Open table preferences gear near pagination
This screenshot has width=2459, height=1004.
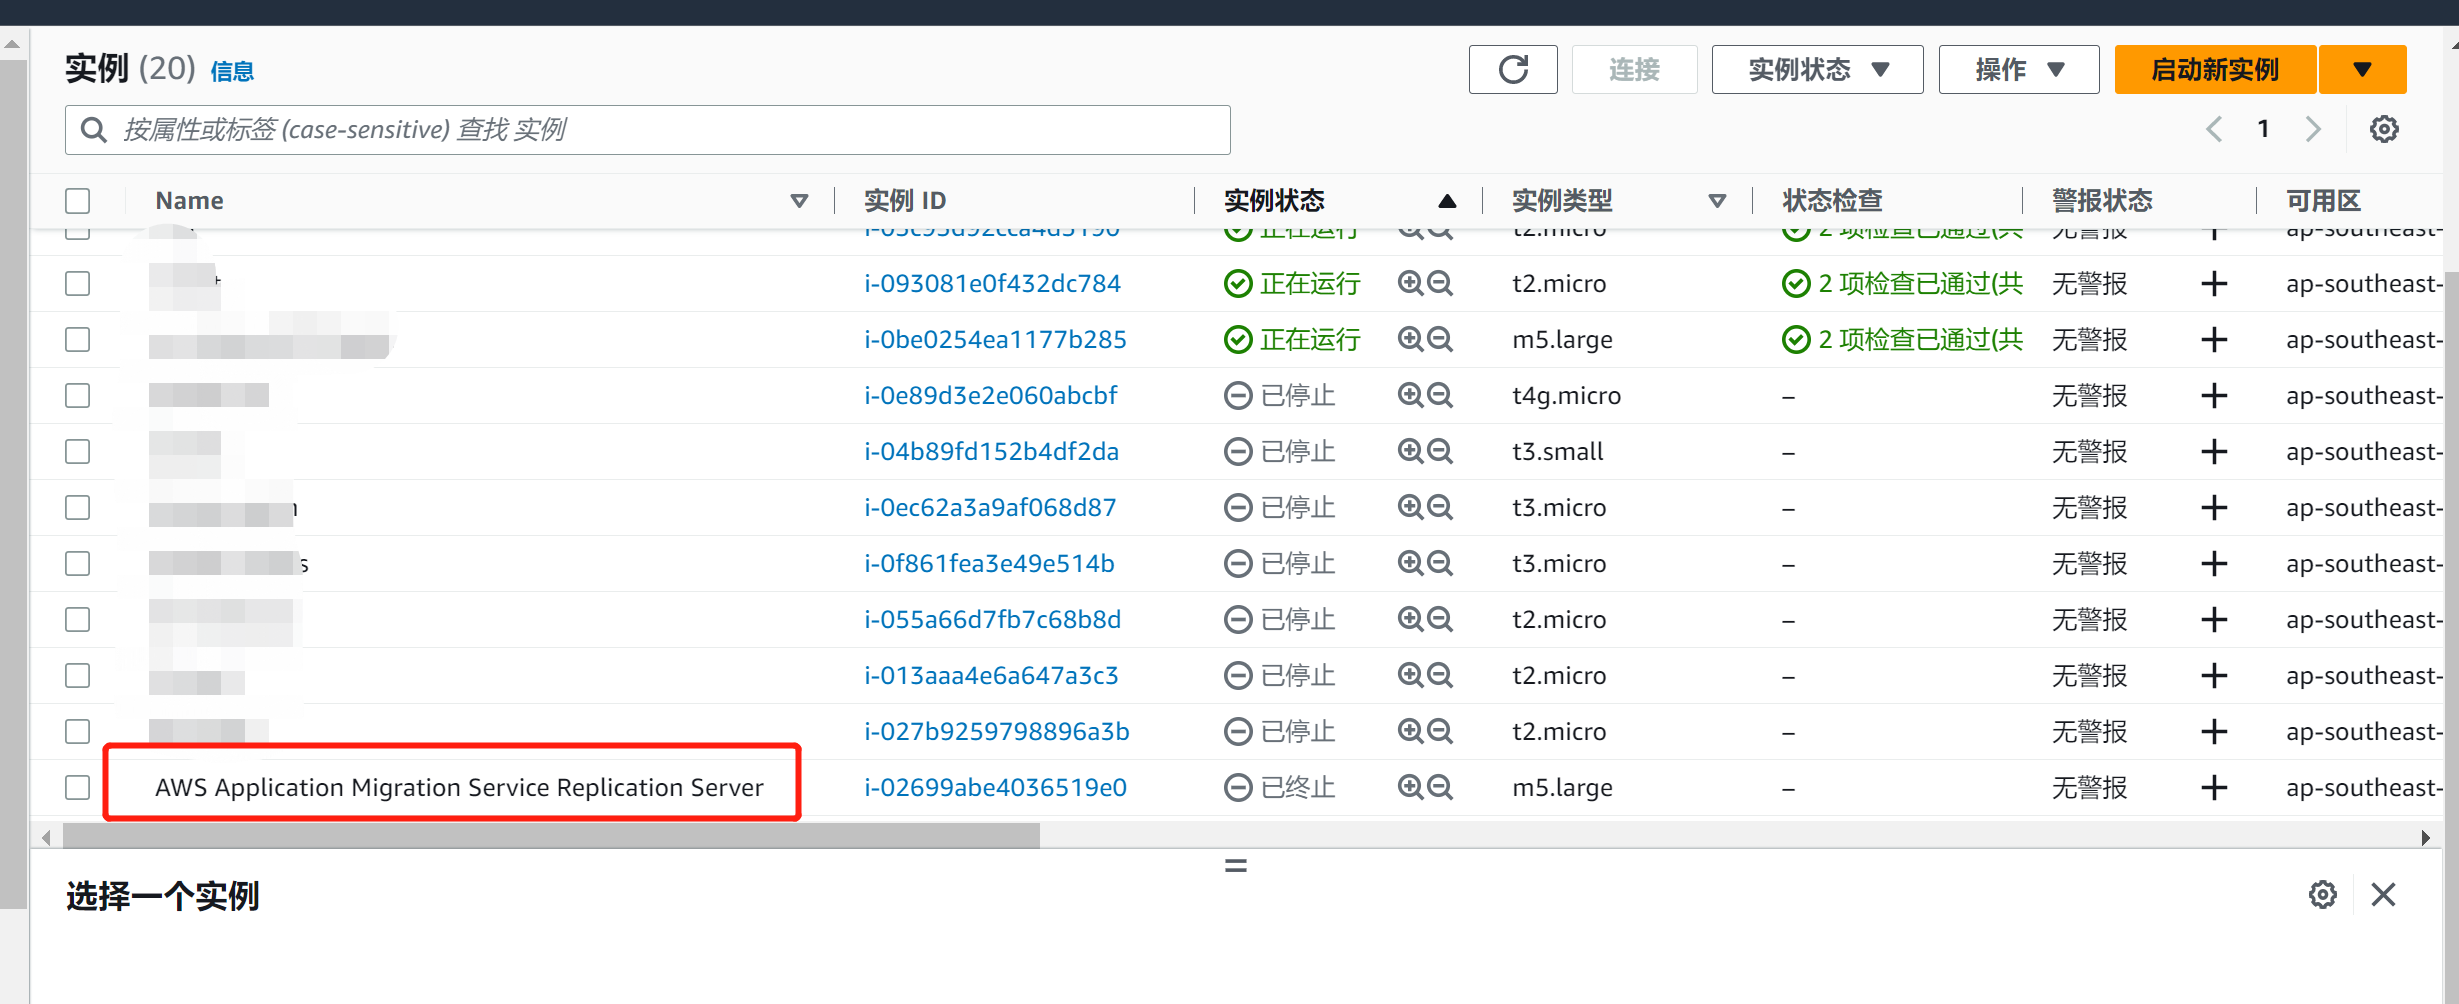coord(2384,129)
